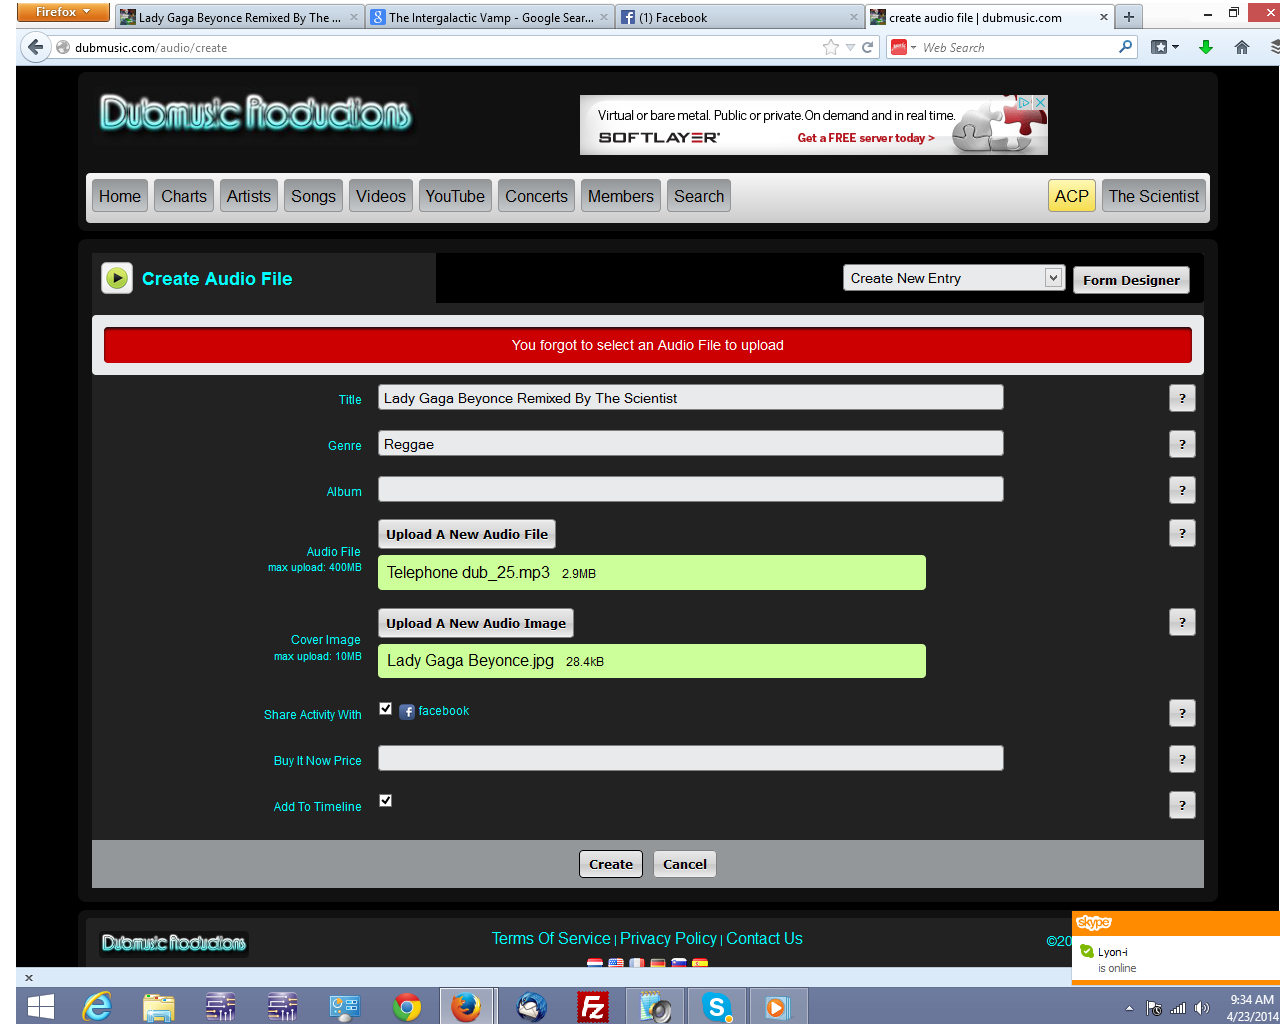
Task: Show help for the Cover Image upload
Action: click(x=1182, y=622)
